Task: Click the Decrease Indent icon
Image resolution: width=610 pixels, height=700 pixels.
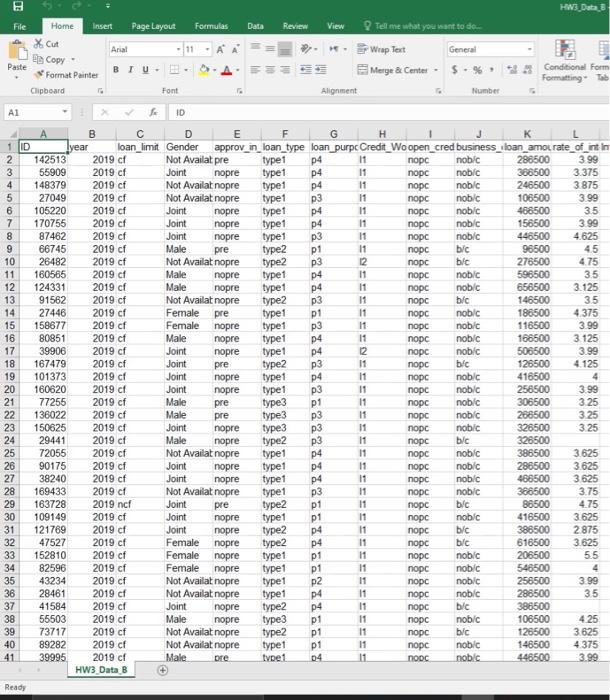Action: pos(305,70)
